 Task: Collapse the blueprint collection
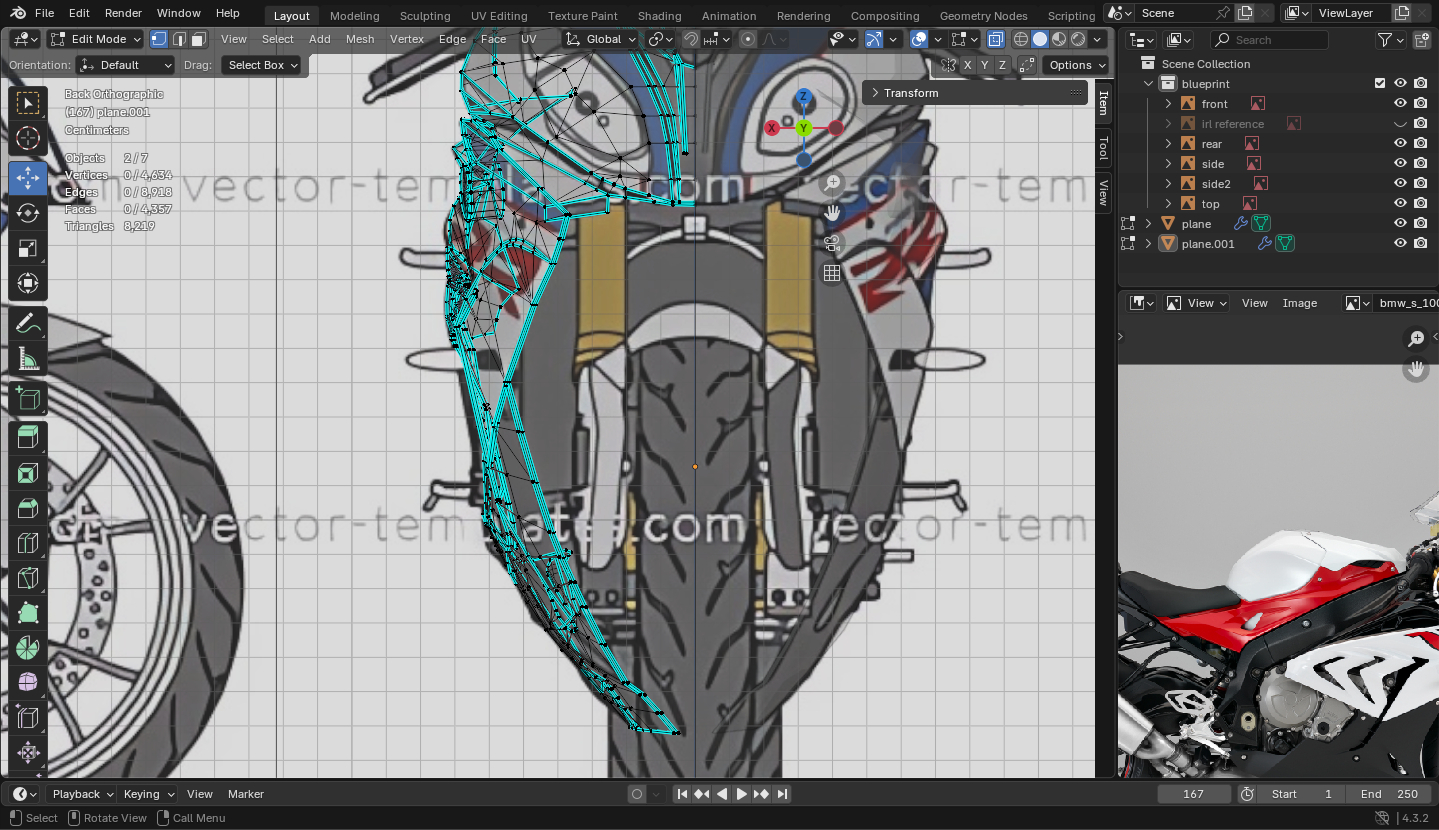[x=1149, y=84]
